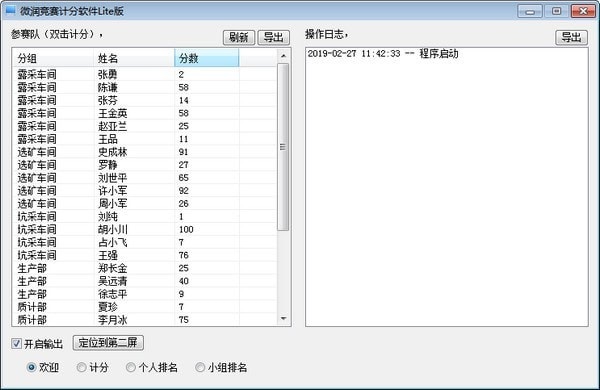Select the row for 刘世平

pos(145,178)
